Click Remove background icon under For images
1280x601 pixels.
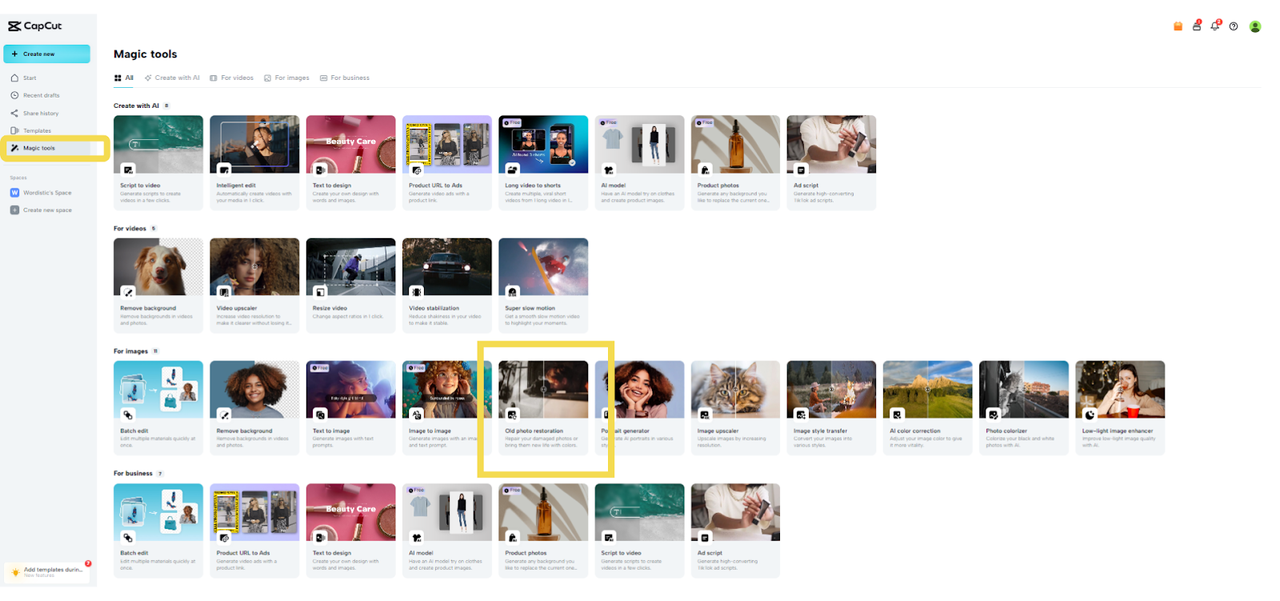click(224, 414)
